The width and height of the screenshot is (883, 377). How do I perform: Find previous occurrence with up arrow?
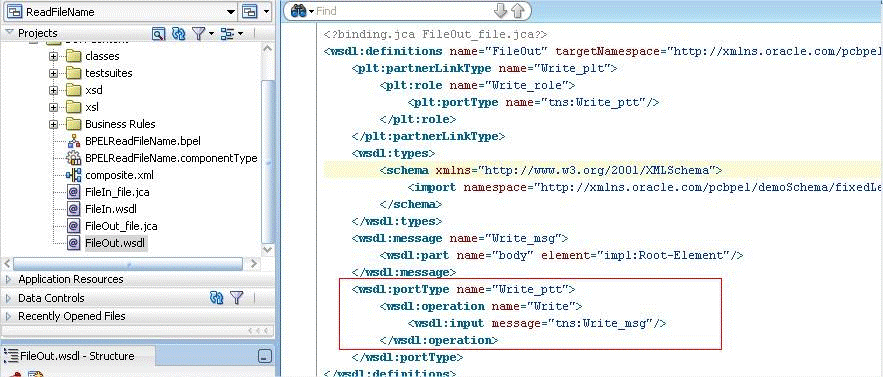[518, 11]
